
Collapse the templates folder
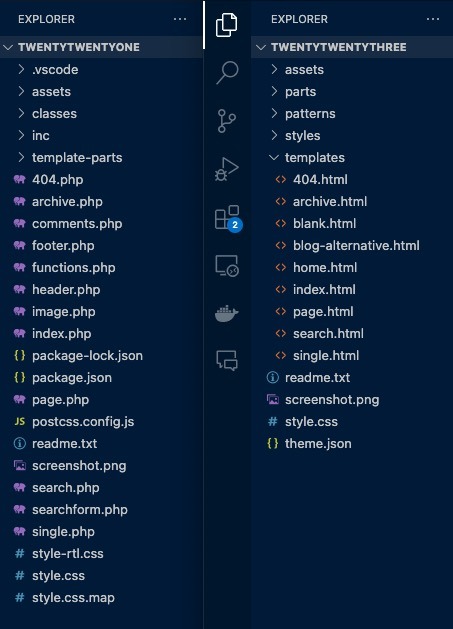coord(352,158)
